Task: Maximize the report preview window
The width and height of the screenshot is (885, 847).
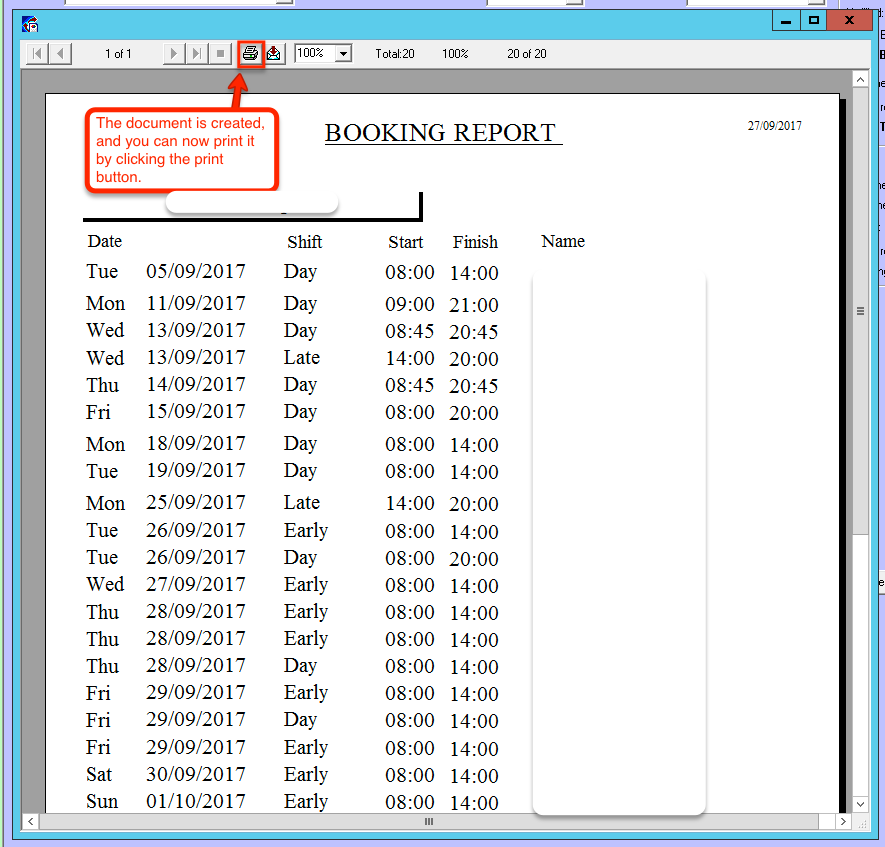Action: pyautogui.click(x=815, y=20)
